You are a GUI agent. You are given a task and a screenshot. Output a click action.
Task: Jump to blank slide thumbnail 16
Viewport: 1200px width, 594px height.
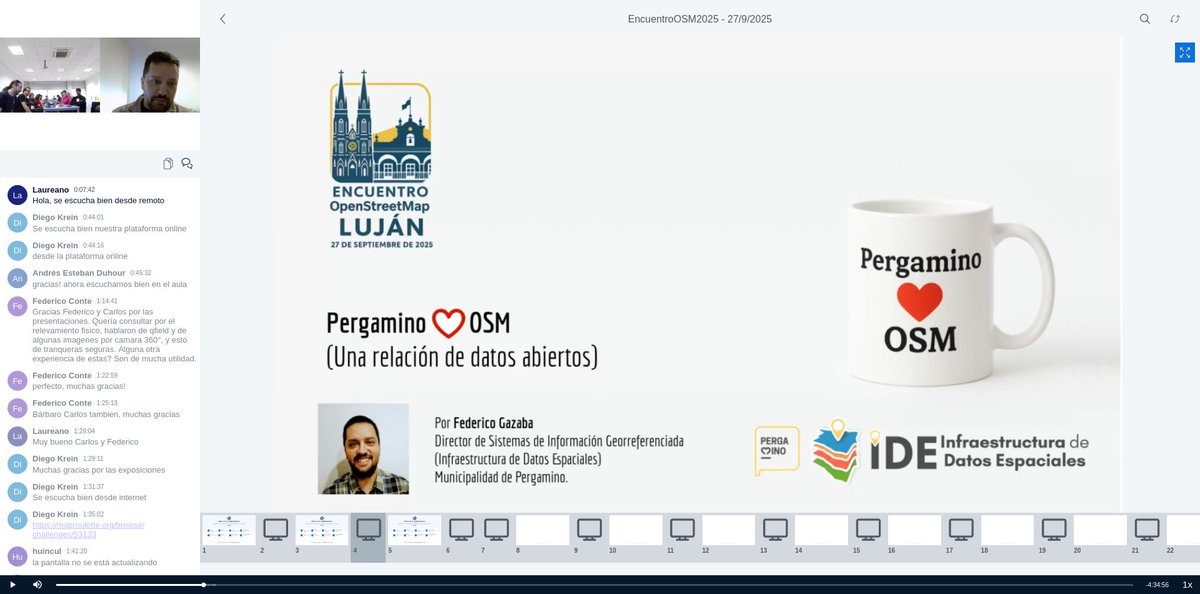pos(914,530)
